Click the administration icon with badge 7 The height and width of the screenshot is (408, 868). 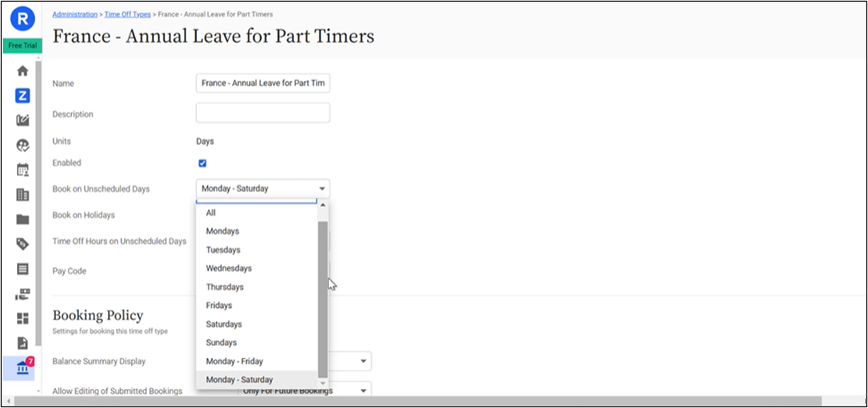click(x=22, y=368)
